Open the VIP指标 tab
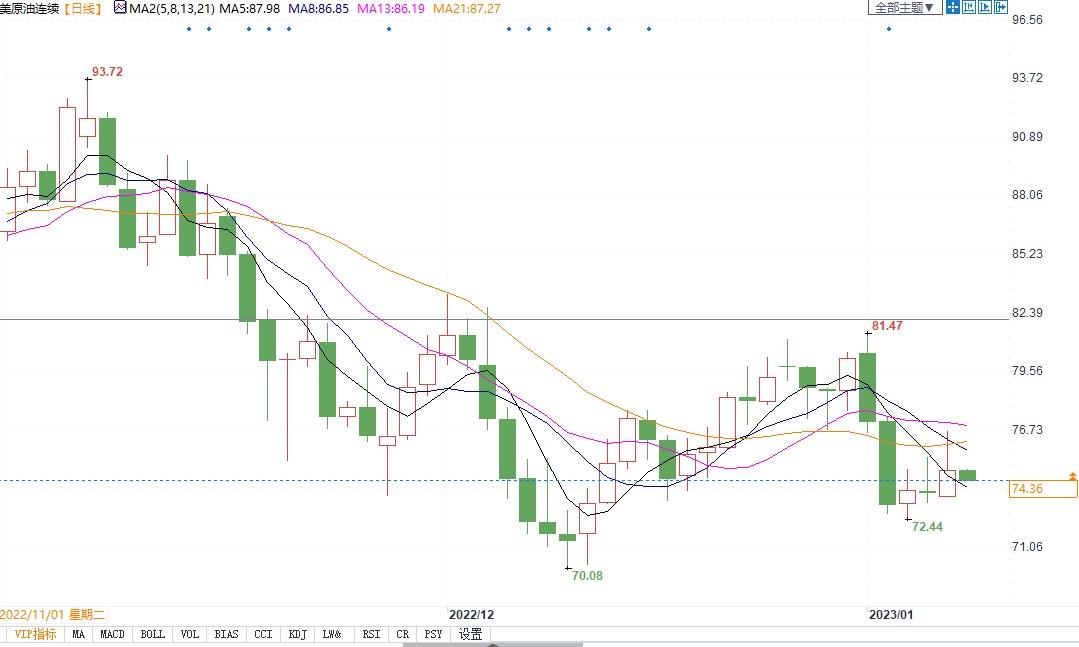 click(x=34, y=634)
